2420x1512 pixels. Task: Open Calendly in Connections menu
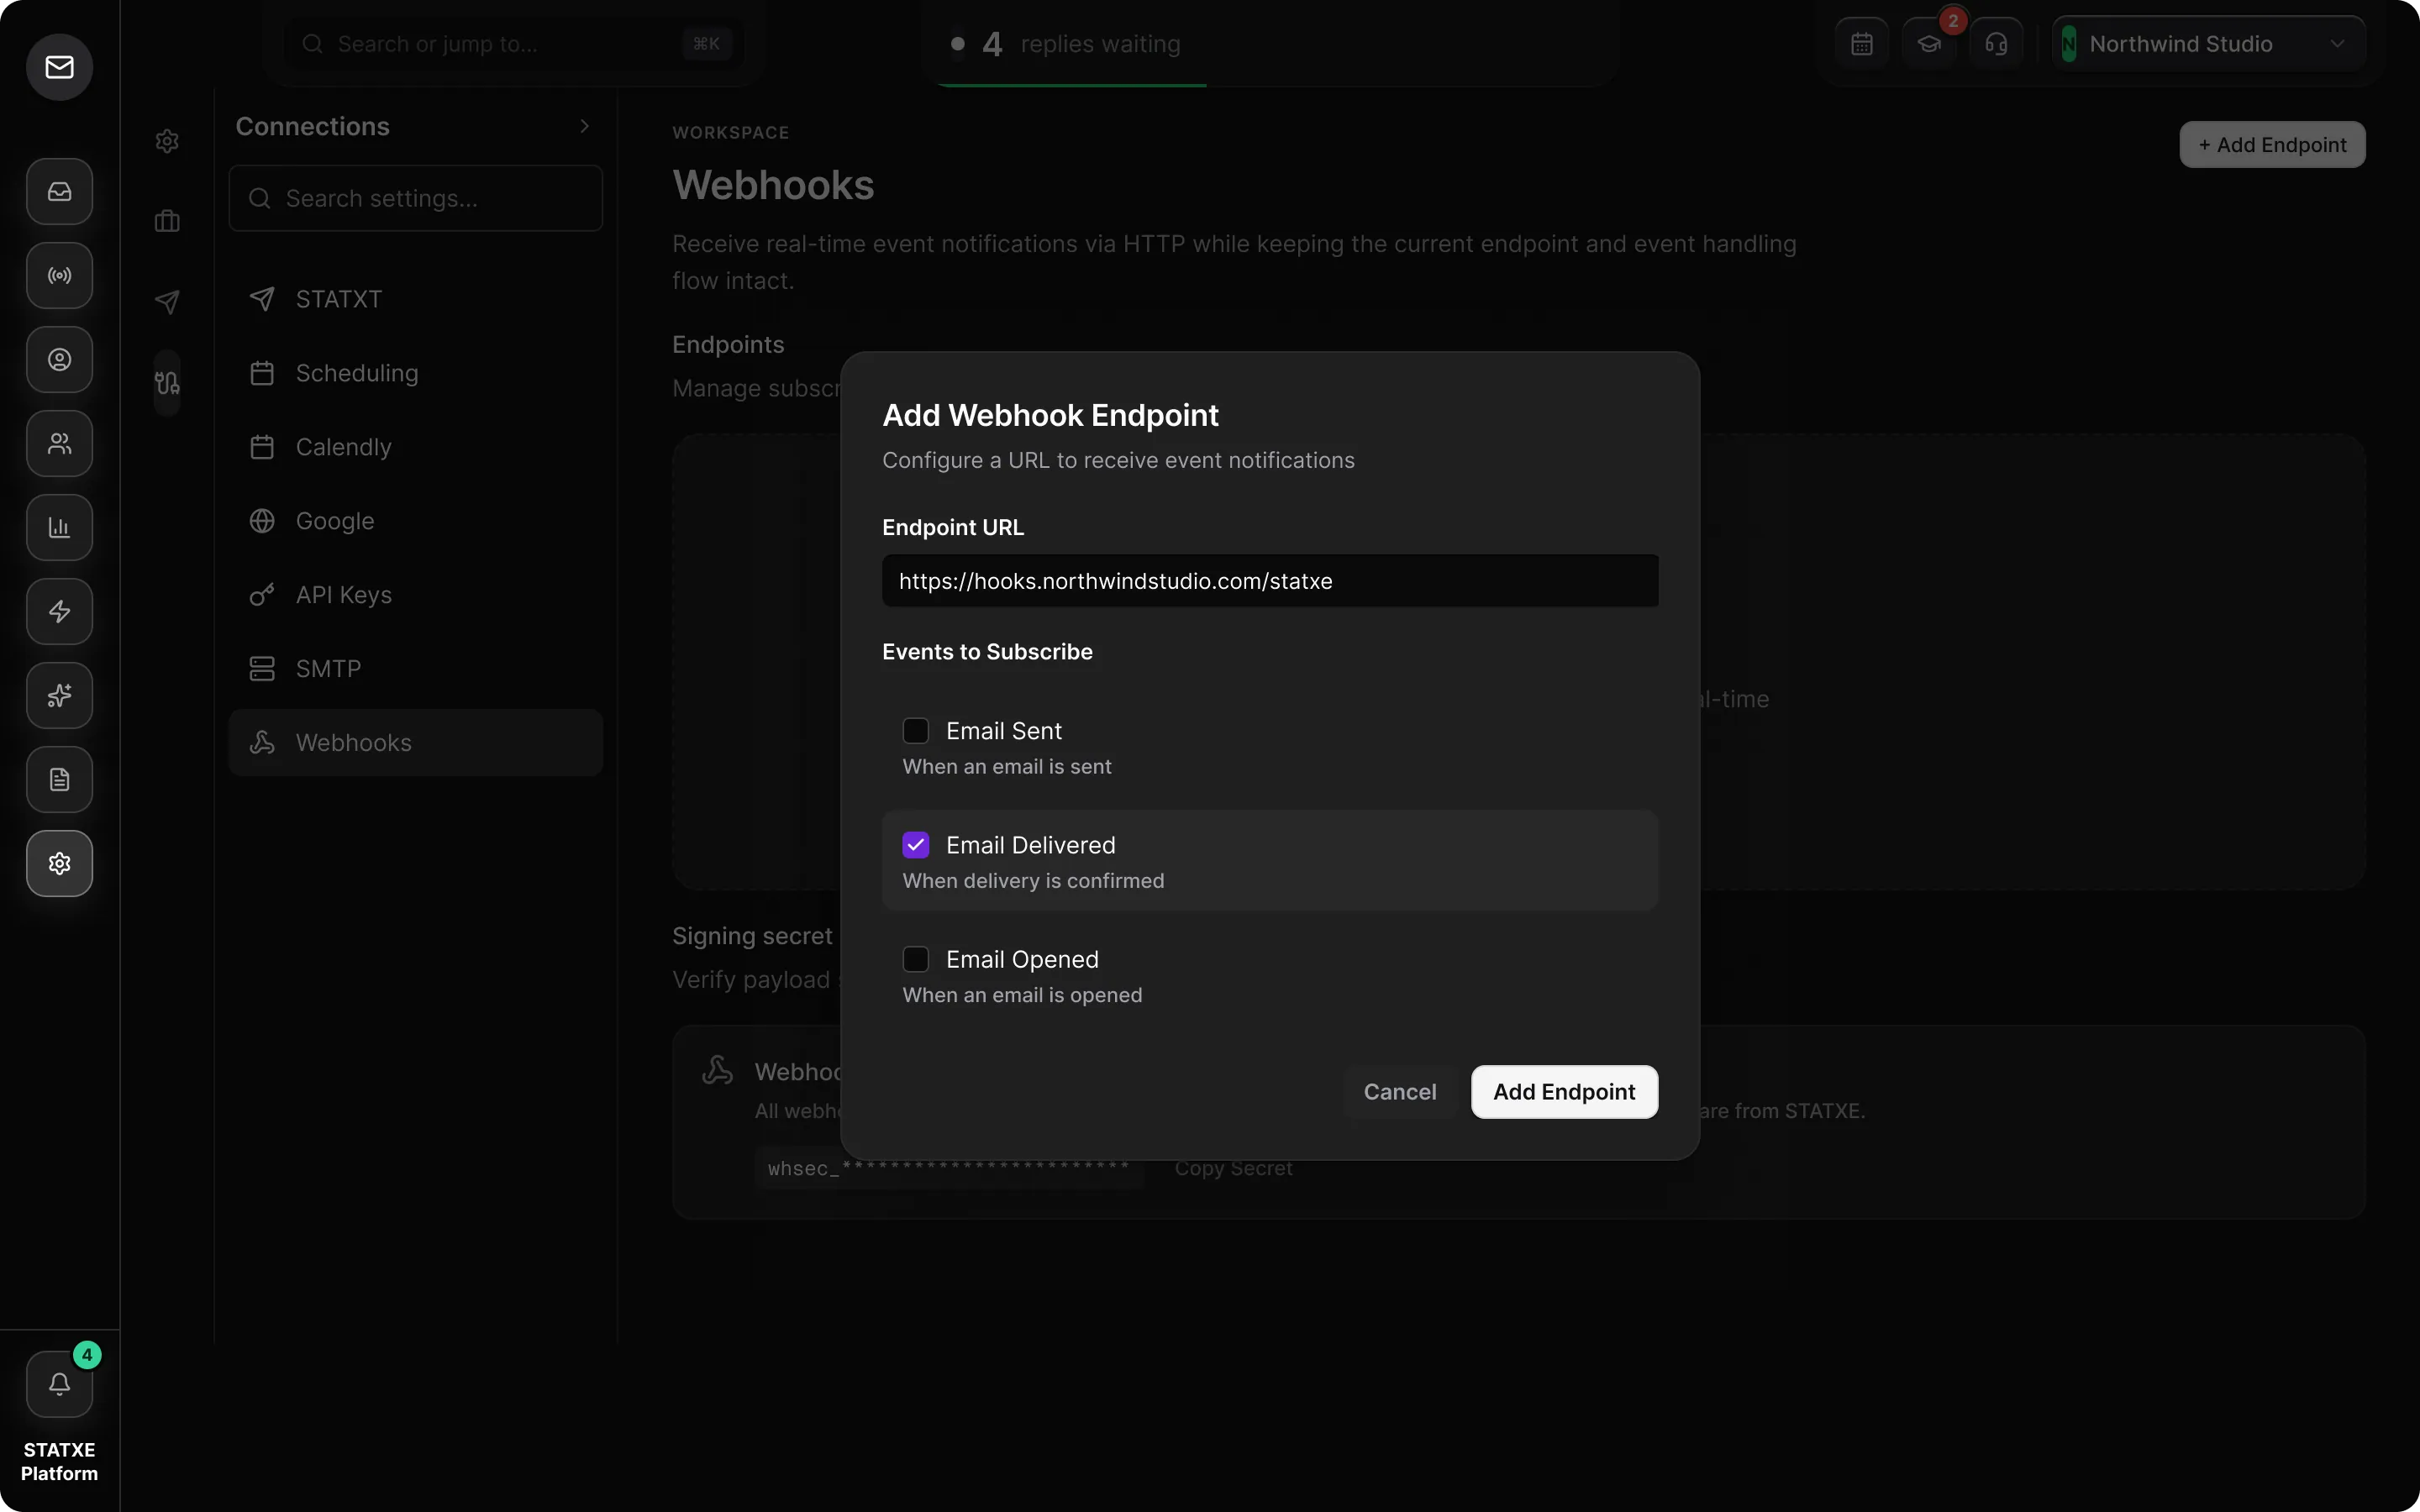pyautogui.click(x=416, y=447)
